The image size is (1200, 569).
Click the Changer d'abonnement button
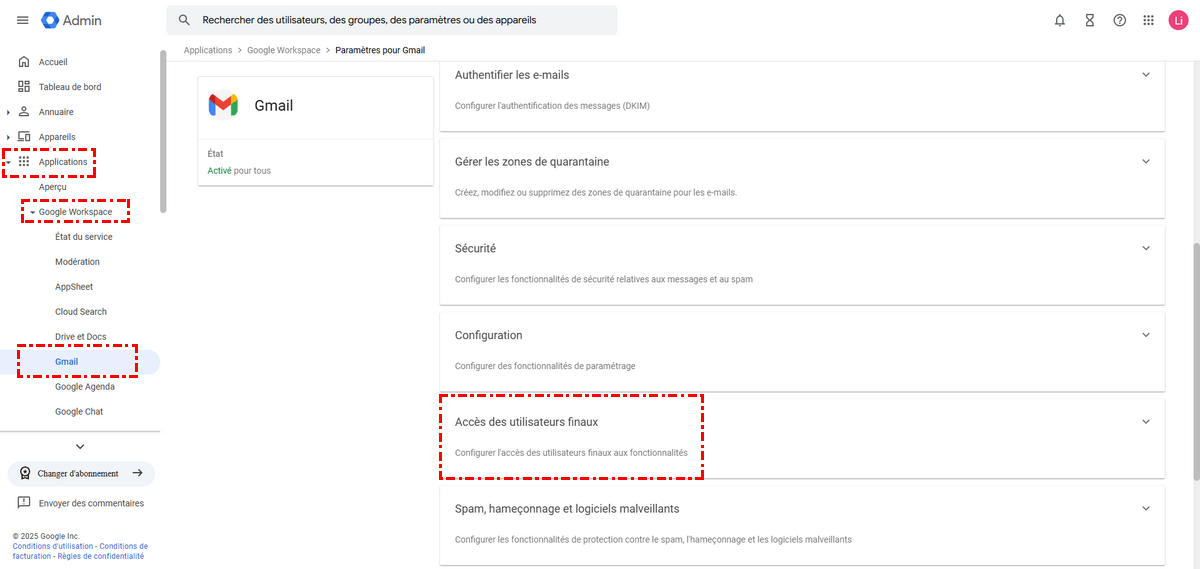pos(80,473)
